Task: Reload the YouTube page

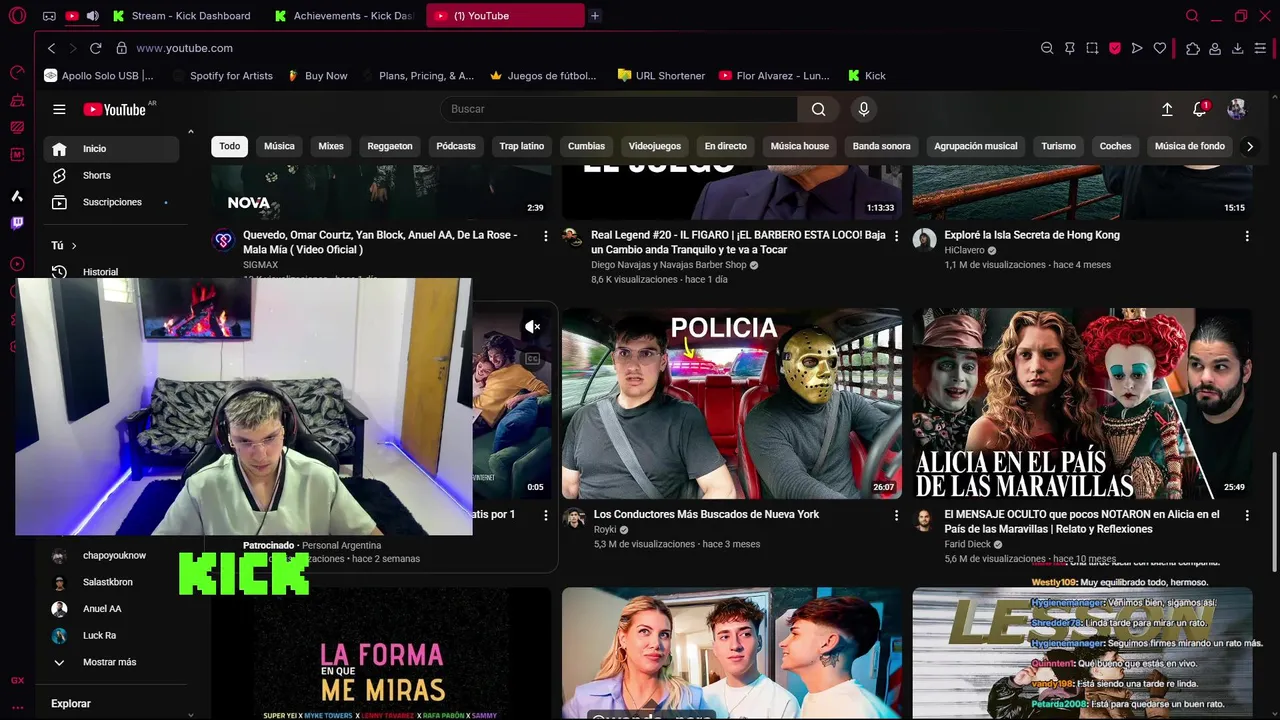Action: [x=95, y=48]
